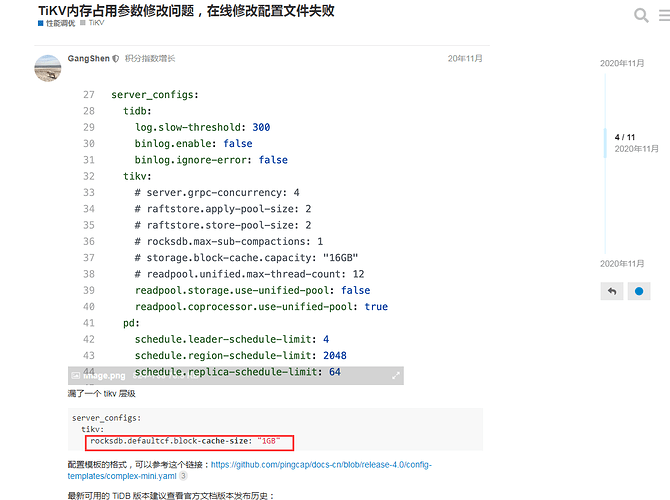The image size is (670, 500).
Task: Jump to the top timeline date 2020年11月
Action: pyautogui.click(x=622, y=63)
